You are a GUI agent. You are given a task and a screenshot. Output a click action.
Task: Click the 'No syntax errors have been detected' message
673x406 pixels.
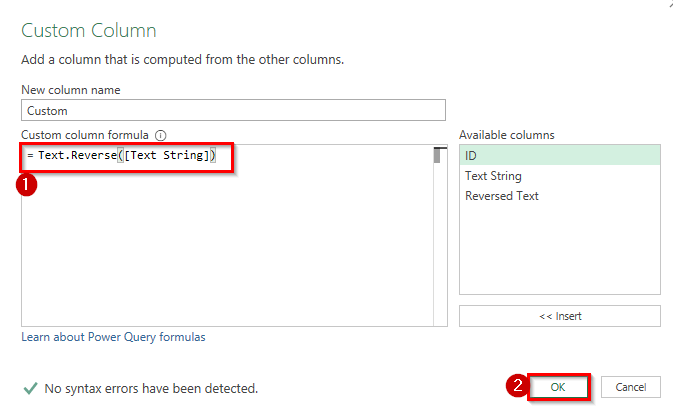pos(151,388)
